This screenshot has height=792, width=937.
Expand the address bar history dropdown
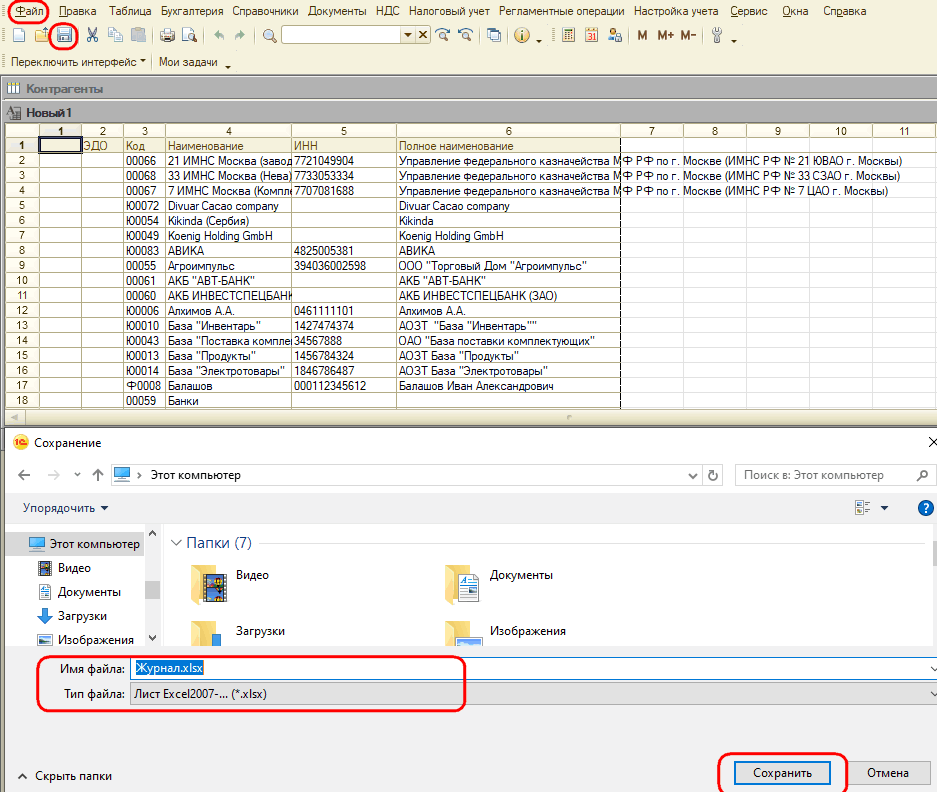pos(693,476)
